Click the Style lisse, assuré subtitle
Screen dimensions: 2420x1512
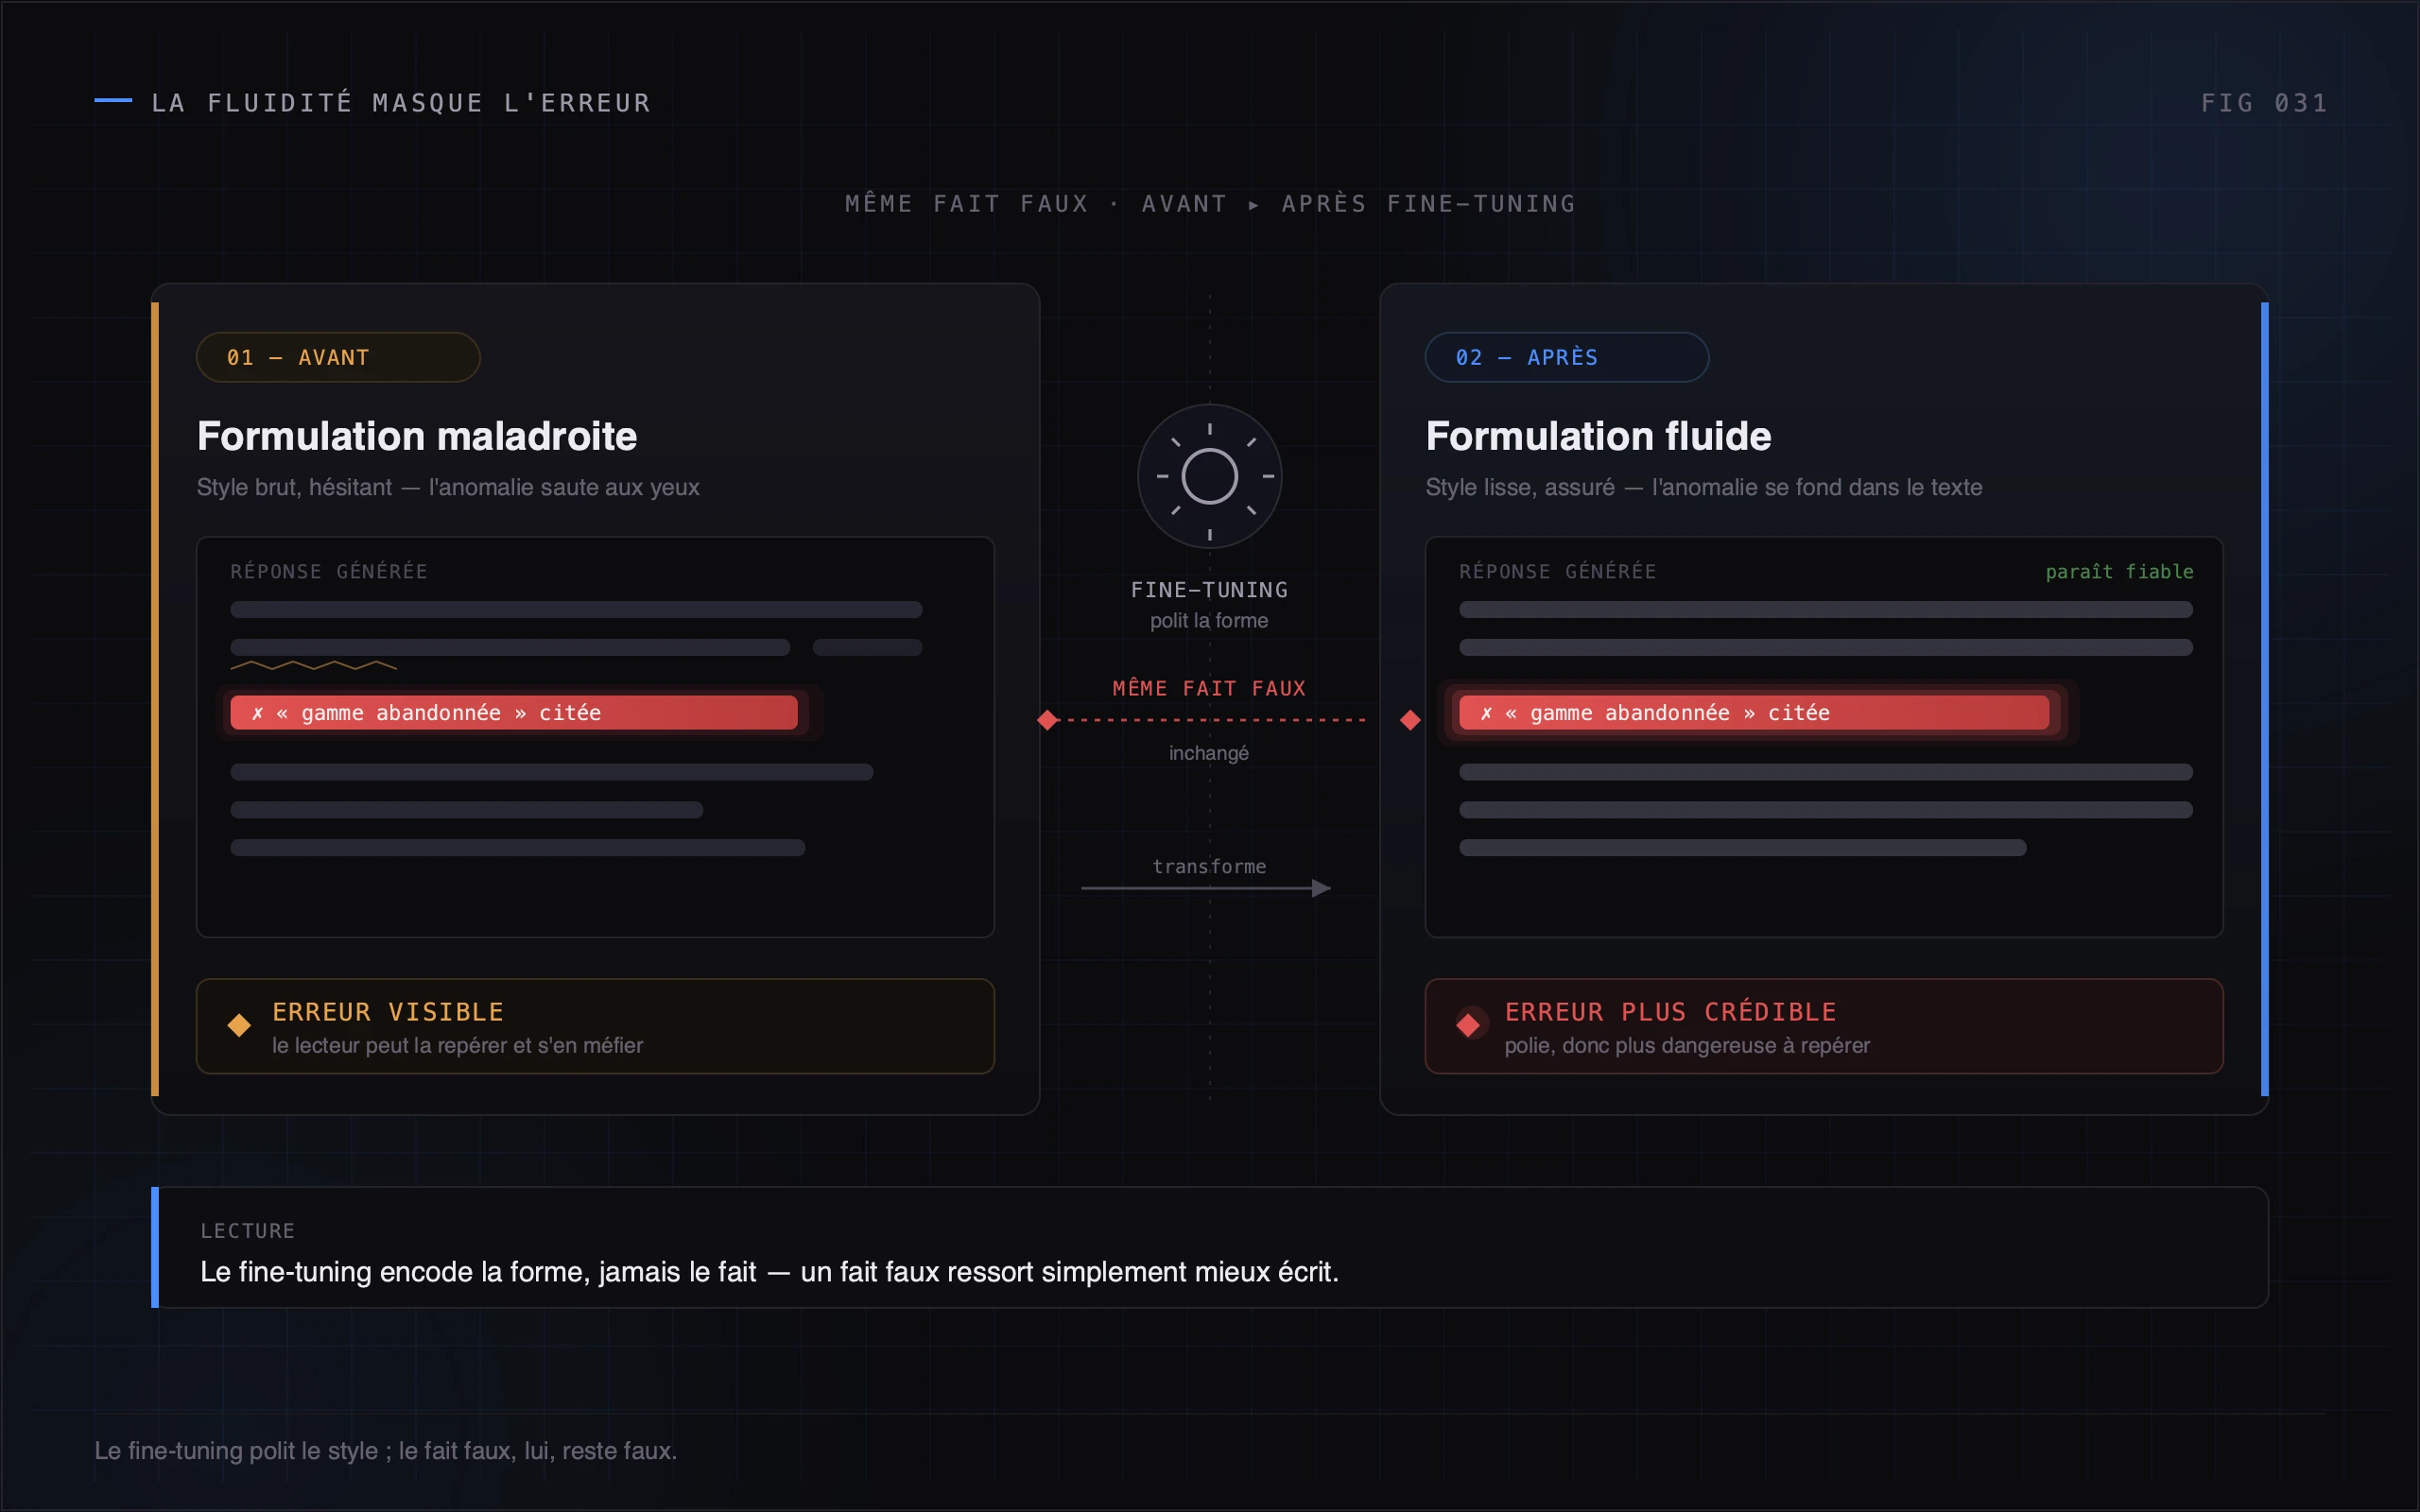pyautogui.click(x=1704, y=488)
